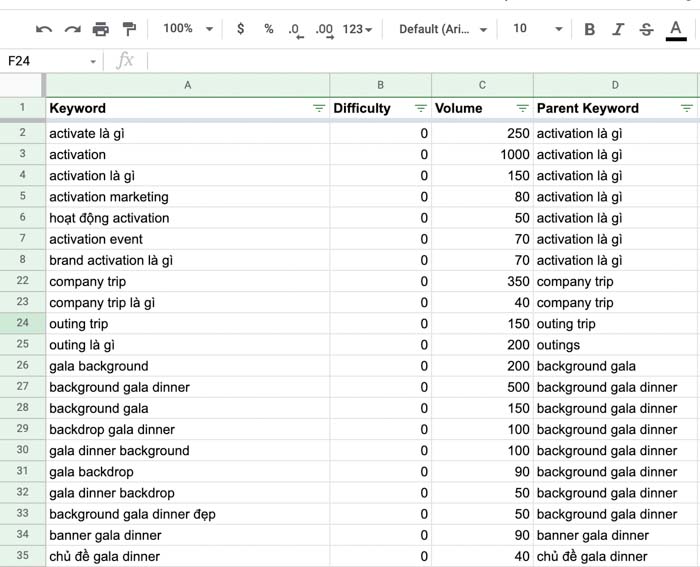Select column B header
Image resolution: width=700 pixels, height=567 pixels.
(380, 85)
